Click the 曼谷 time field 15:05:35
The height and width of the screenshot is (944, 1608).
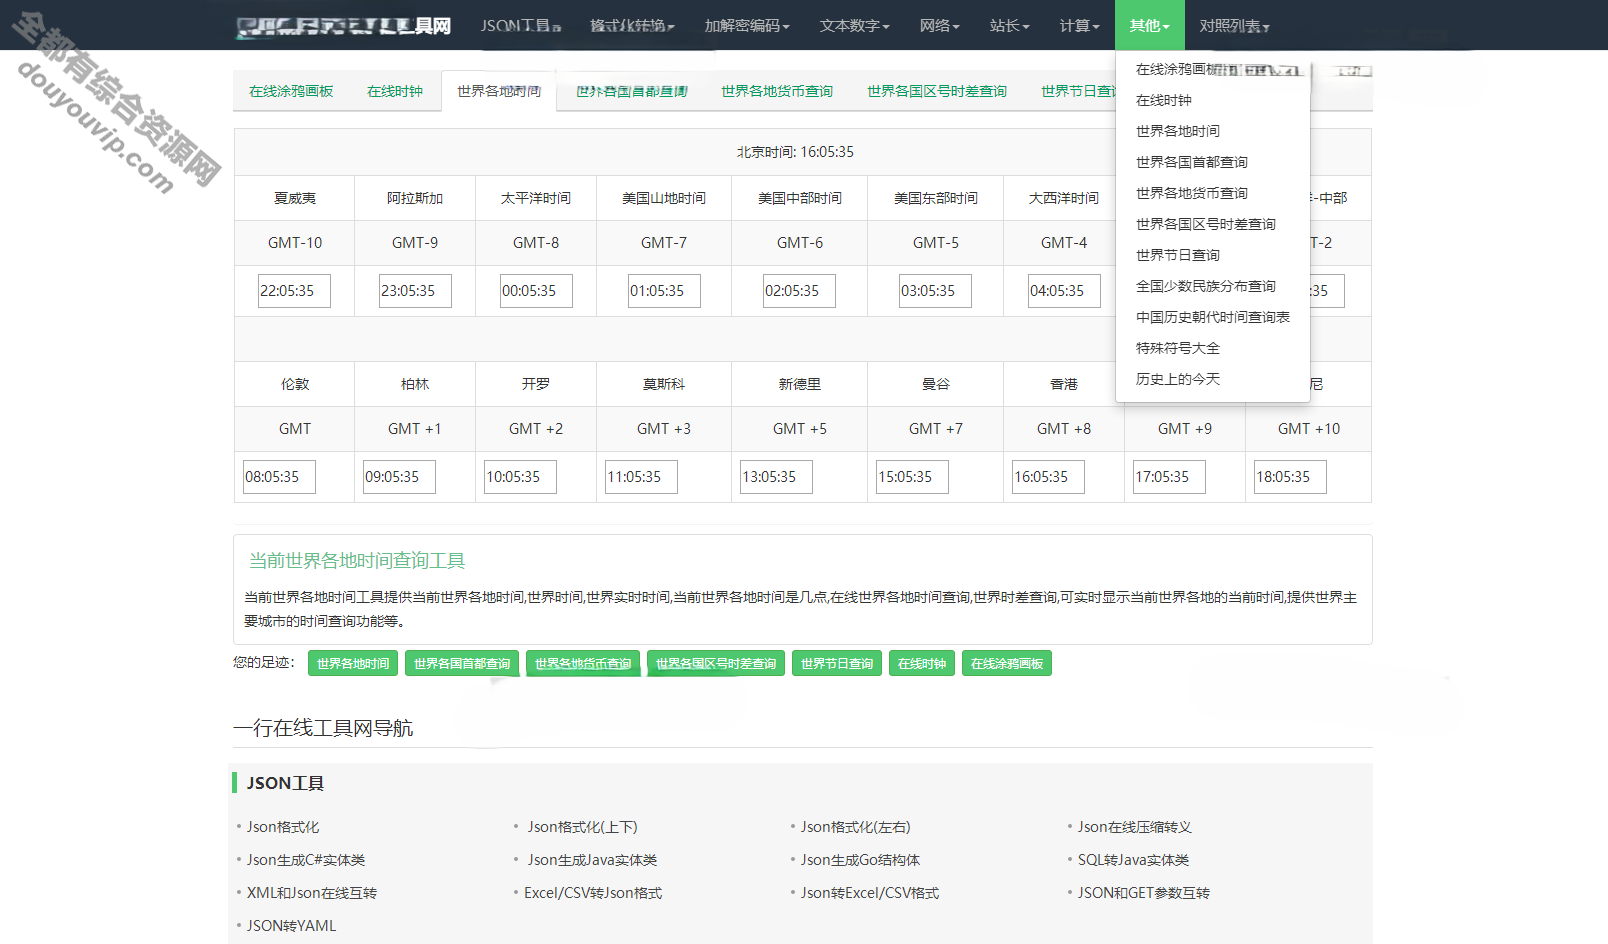tap(912, 477)
